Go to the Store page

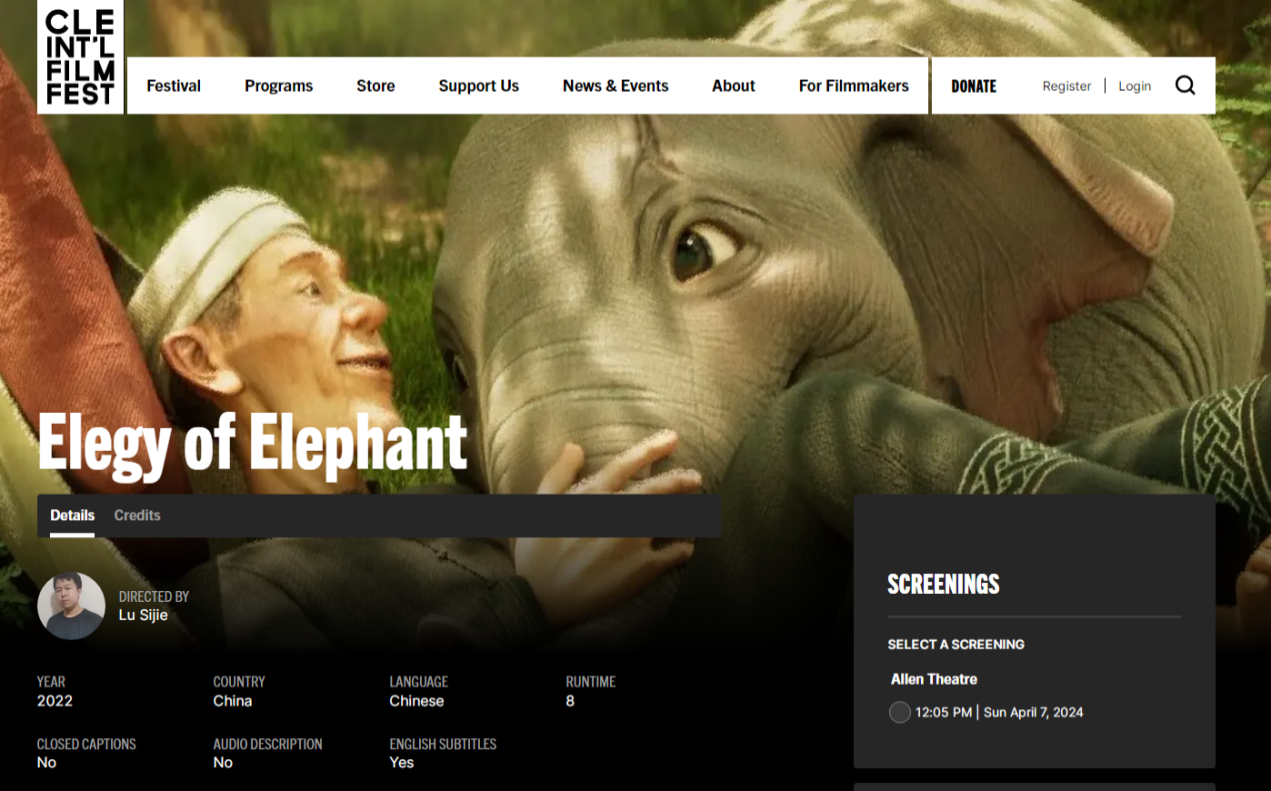click(375, 86)
